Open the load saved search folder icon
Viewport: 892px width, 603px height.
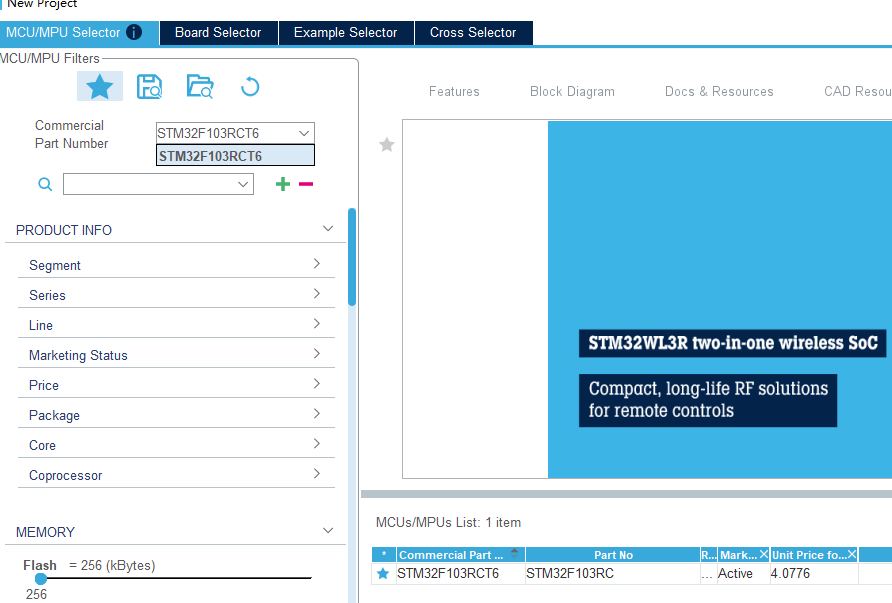(x=200, y=86)
